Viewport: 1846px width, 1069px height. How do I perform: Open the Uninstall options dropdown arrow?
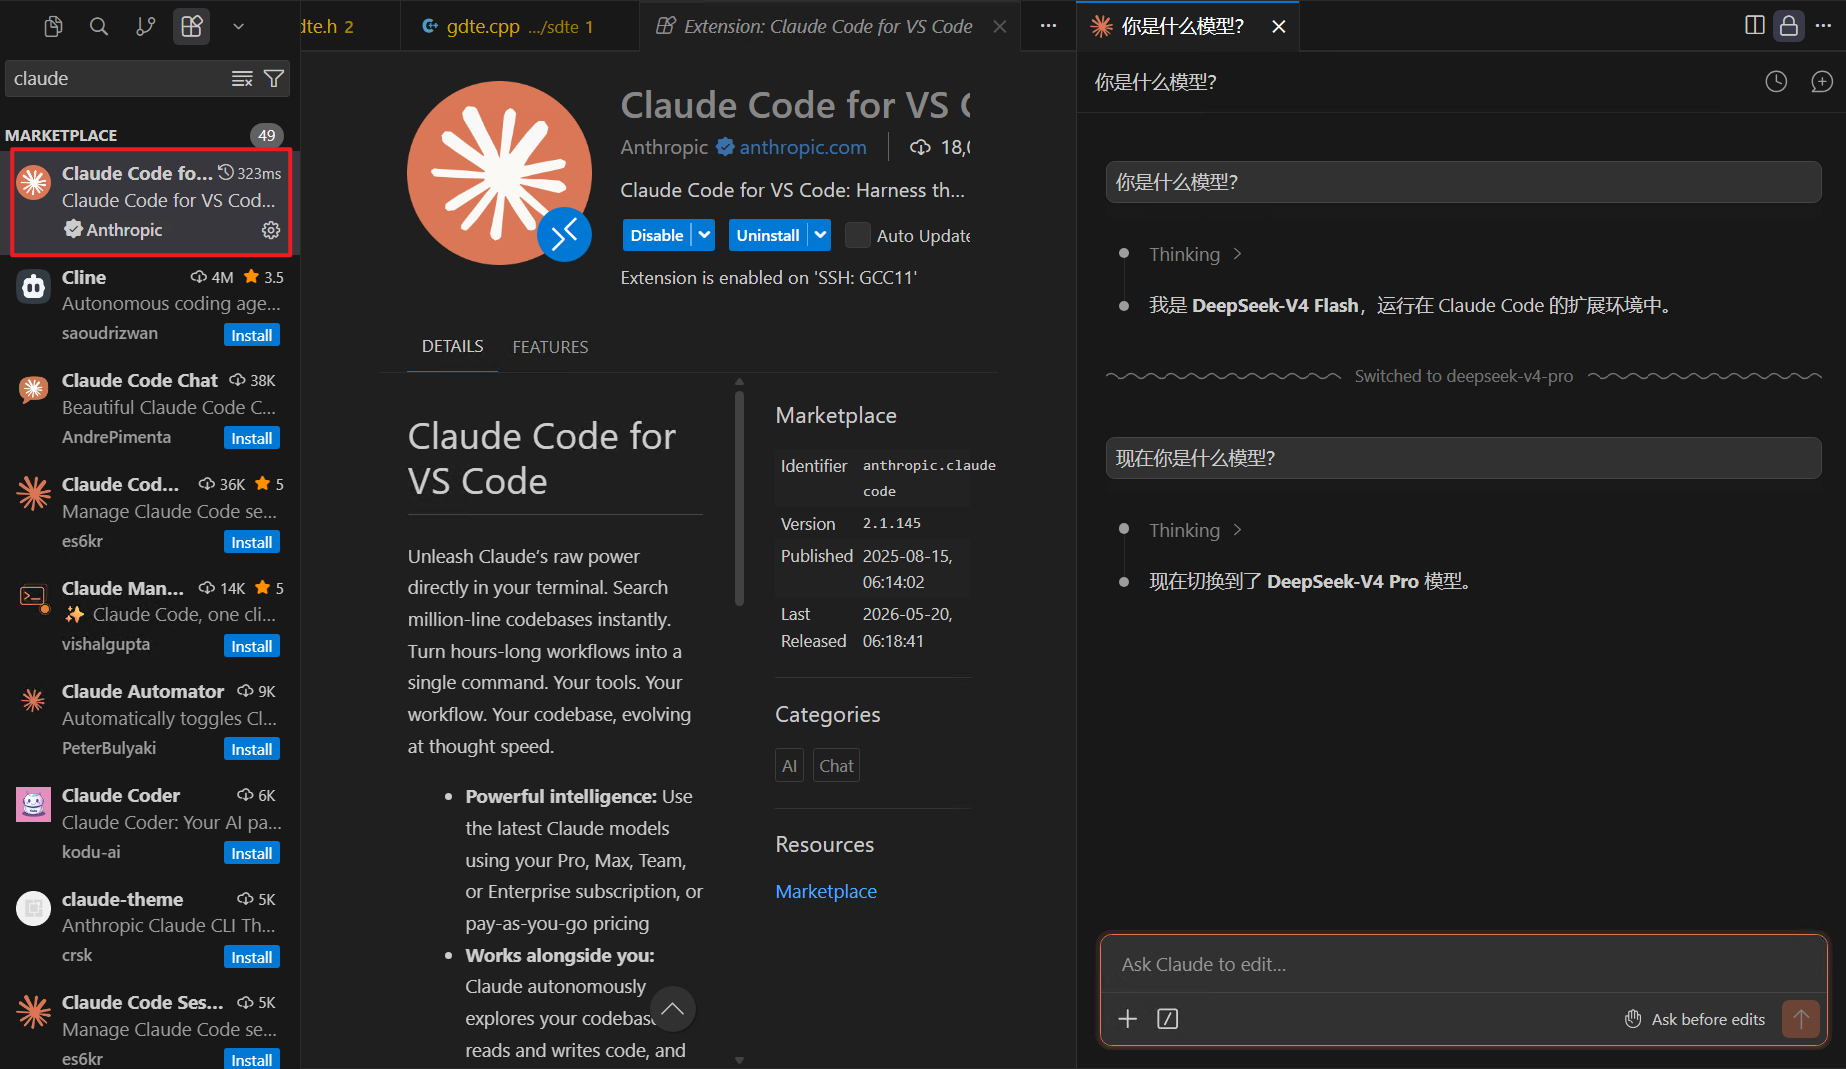click(821, 235)
